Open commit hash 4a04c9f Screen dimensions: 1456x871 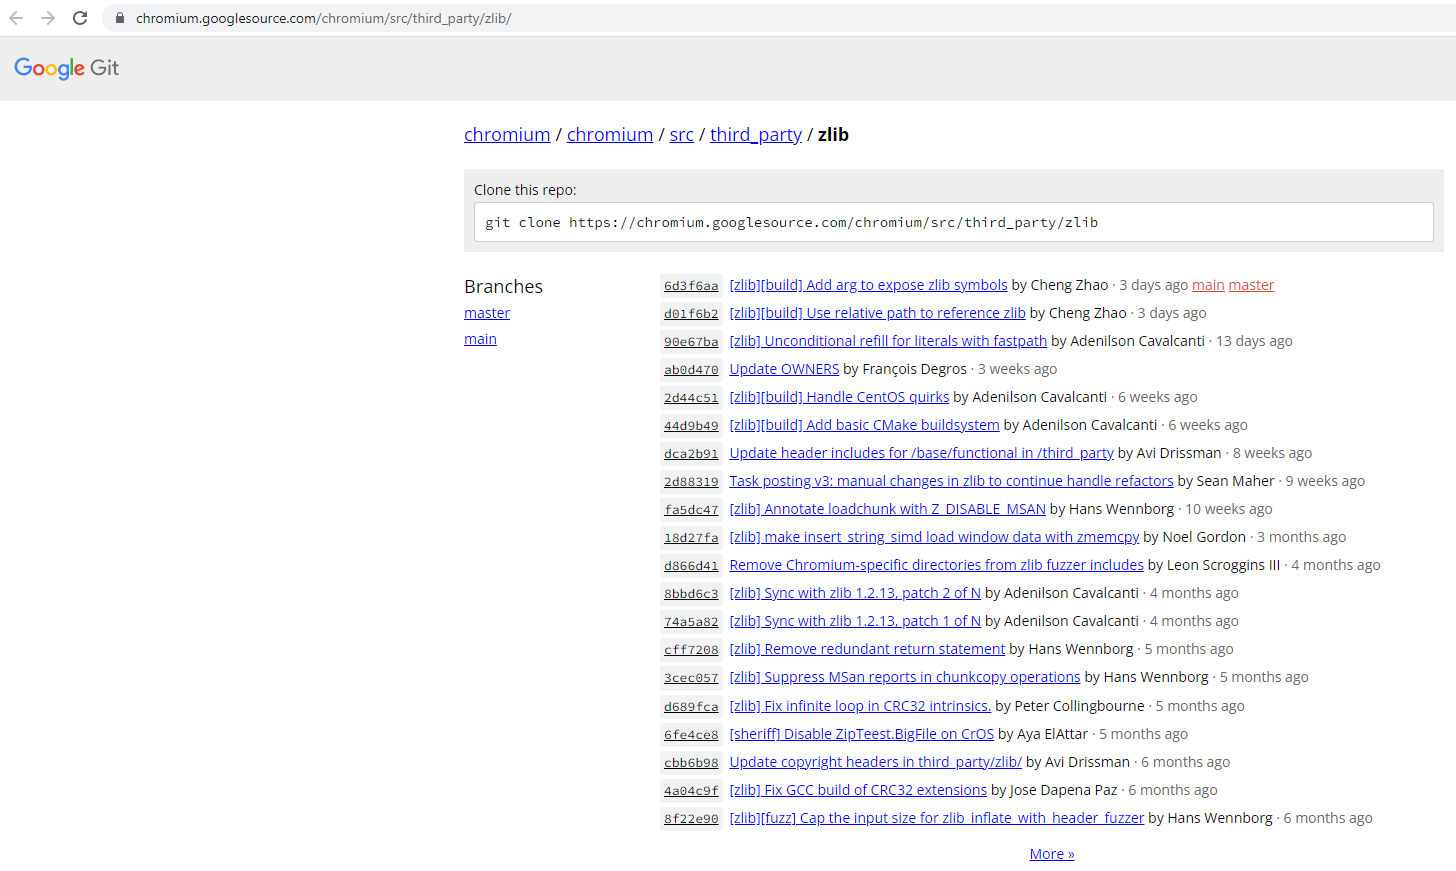(x=691, y=790)
